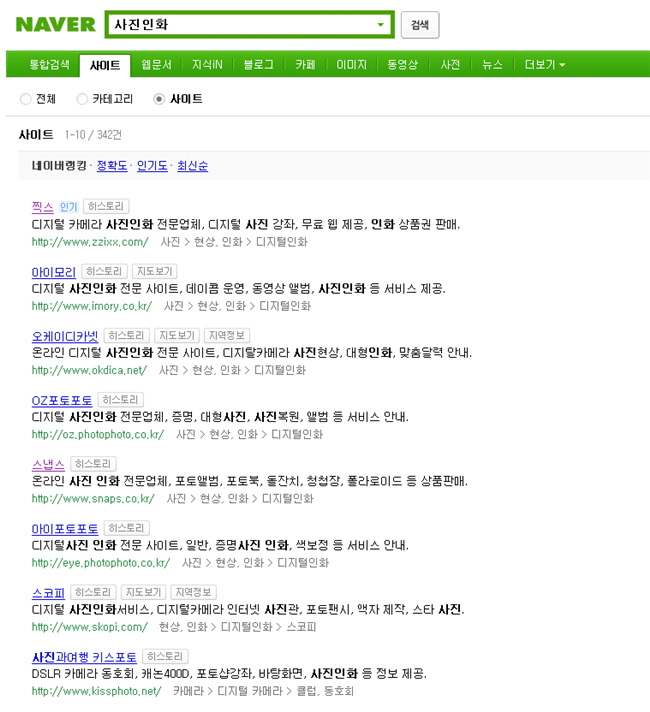This screenshot has height=712, width=650.
Task: Open the 아이모리 site link
Action: 54,272
